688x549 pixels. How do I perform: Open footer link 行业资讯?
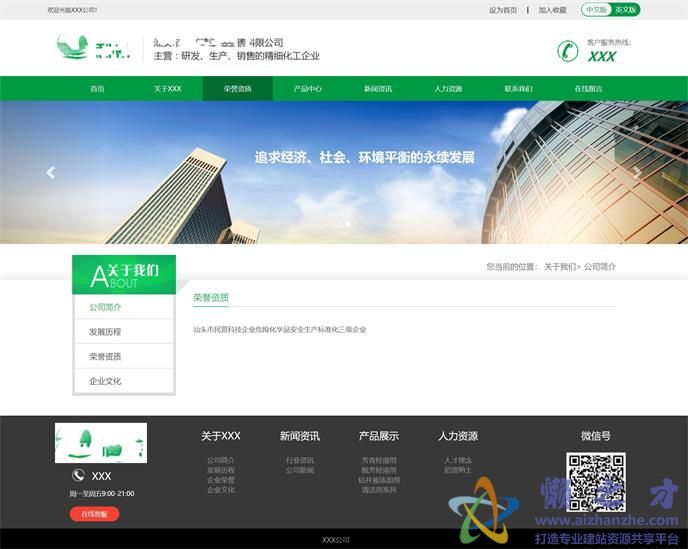click(300, 460)
